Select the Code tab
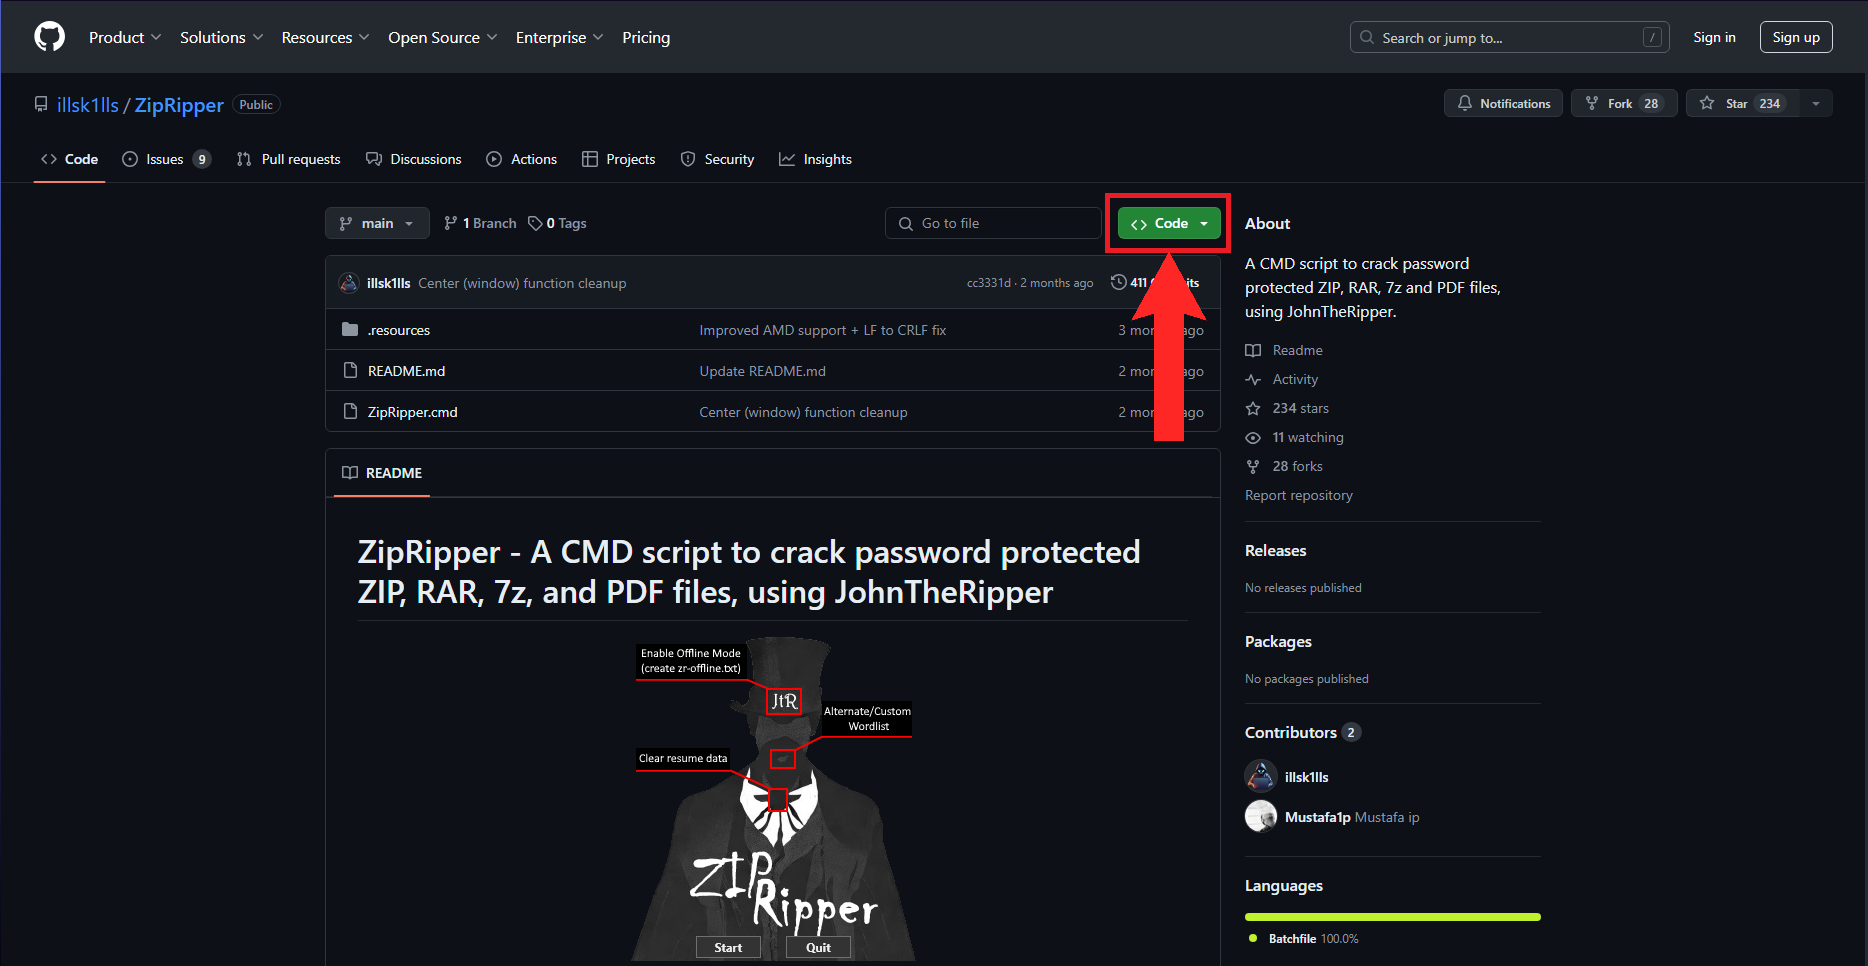 click(69, 159)
